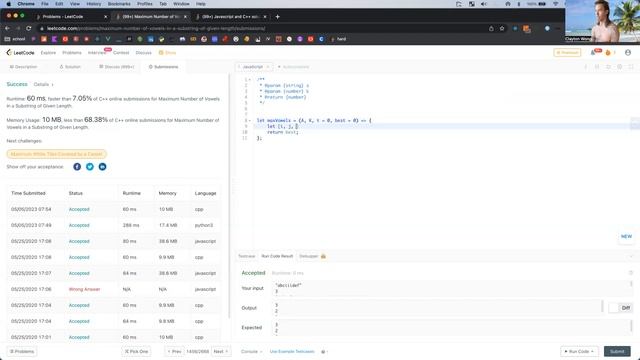Expand the Details chevron next to Success
The image size is (640, 360).
coord(53,84)
